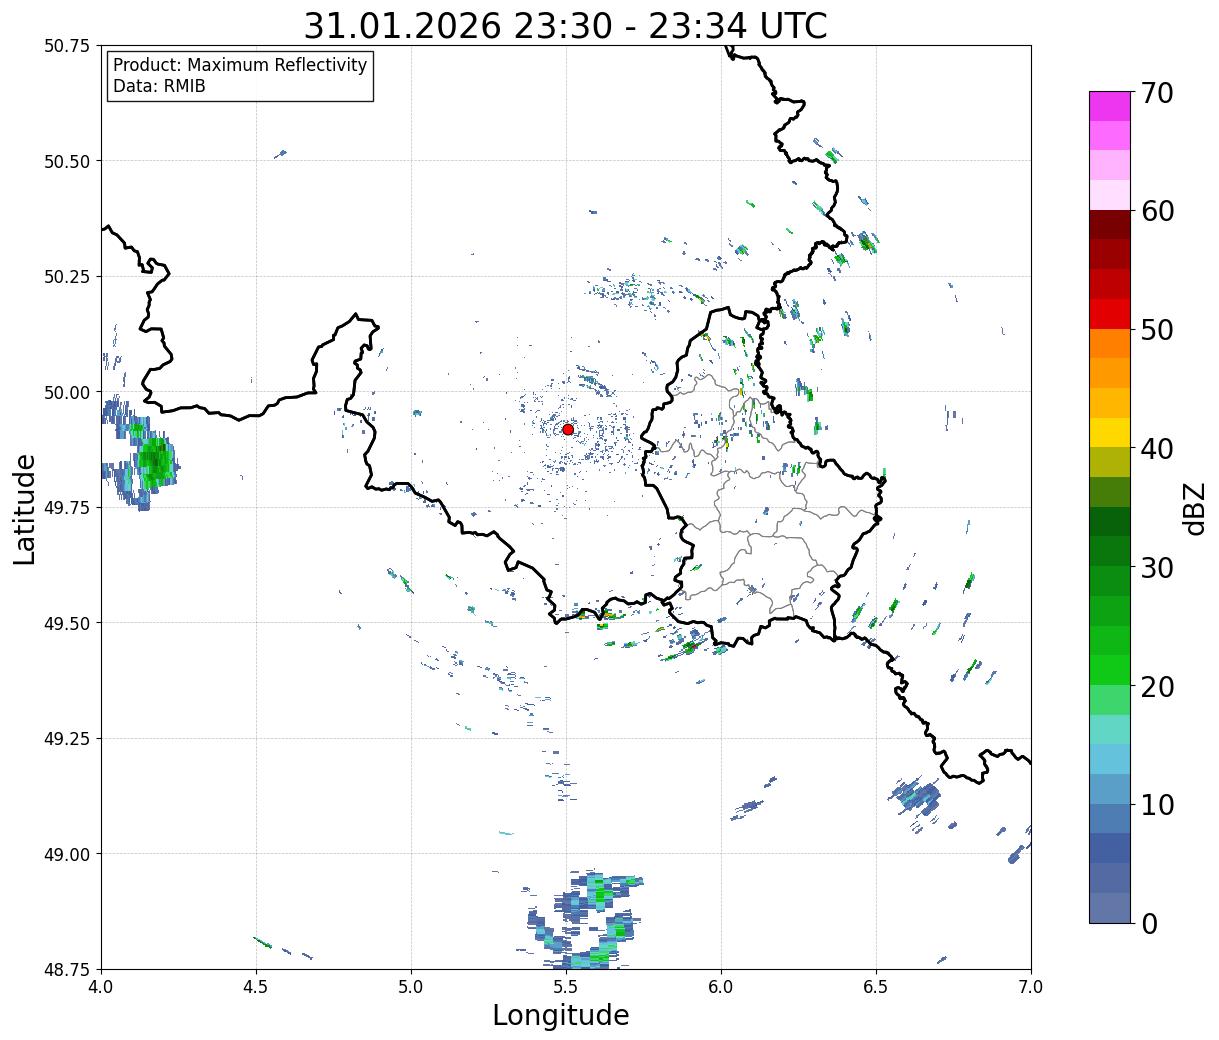Click the latitude tick label "50.00"
Image resolution: width=1219 pixels, height=1040 pixels.
point(67,392)
